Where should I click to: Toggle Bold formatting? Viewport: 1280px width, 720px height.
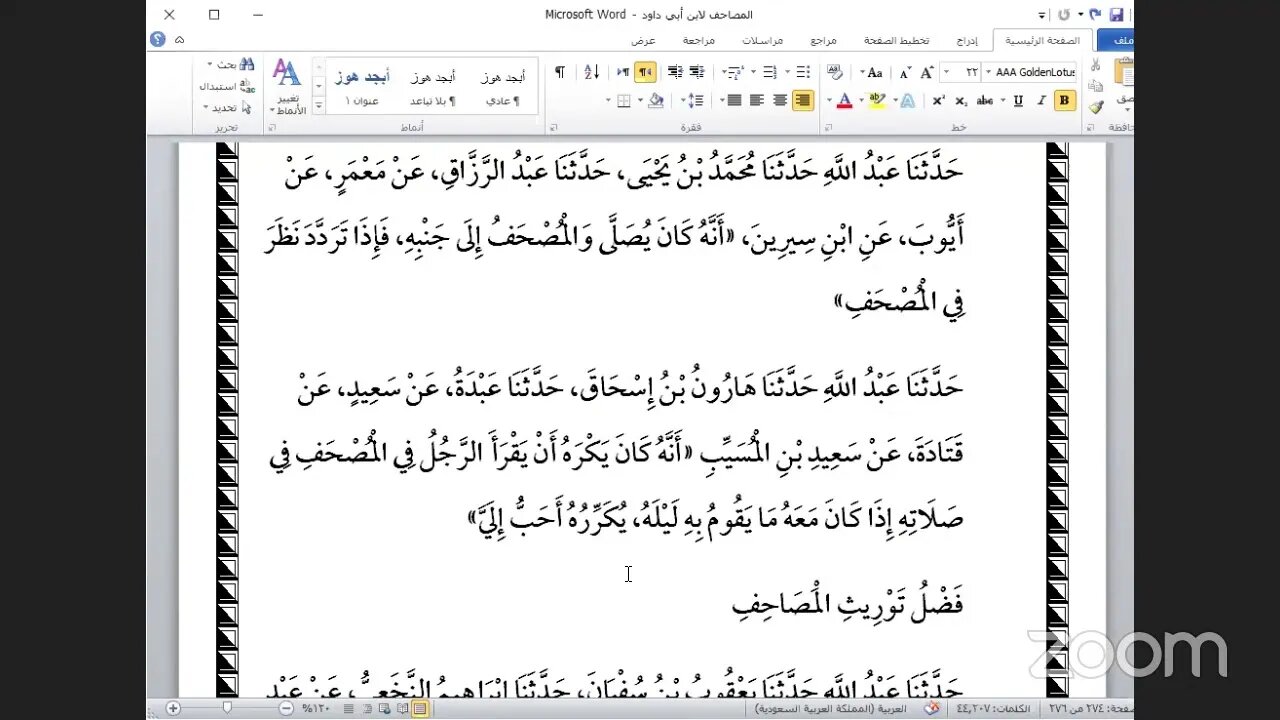point(1064,100)
